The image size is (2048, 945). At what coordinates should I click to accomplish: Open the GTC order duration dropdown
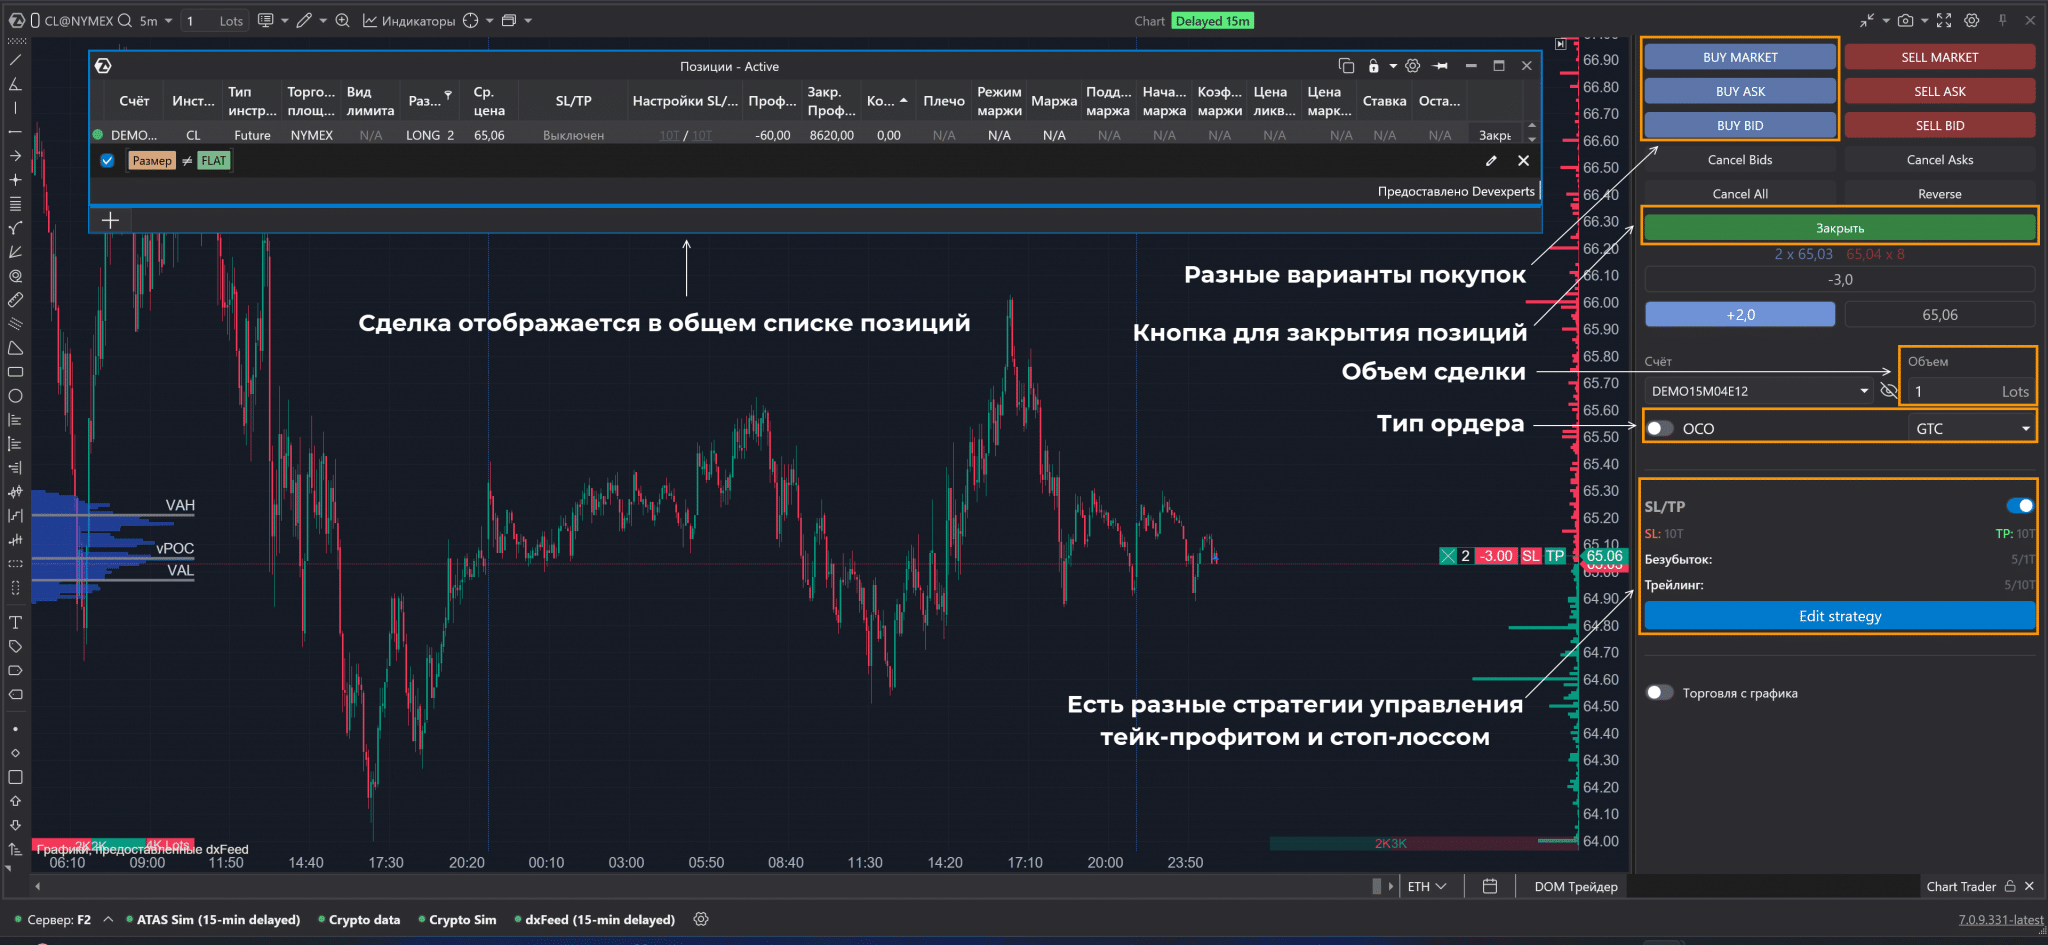point(1971,428)
